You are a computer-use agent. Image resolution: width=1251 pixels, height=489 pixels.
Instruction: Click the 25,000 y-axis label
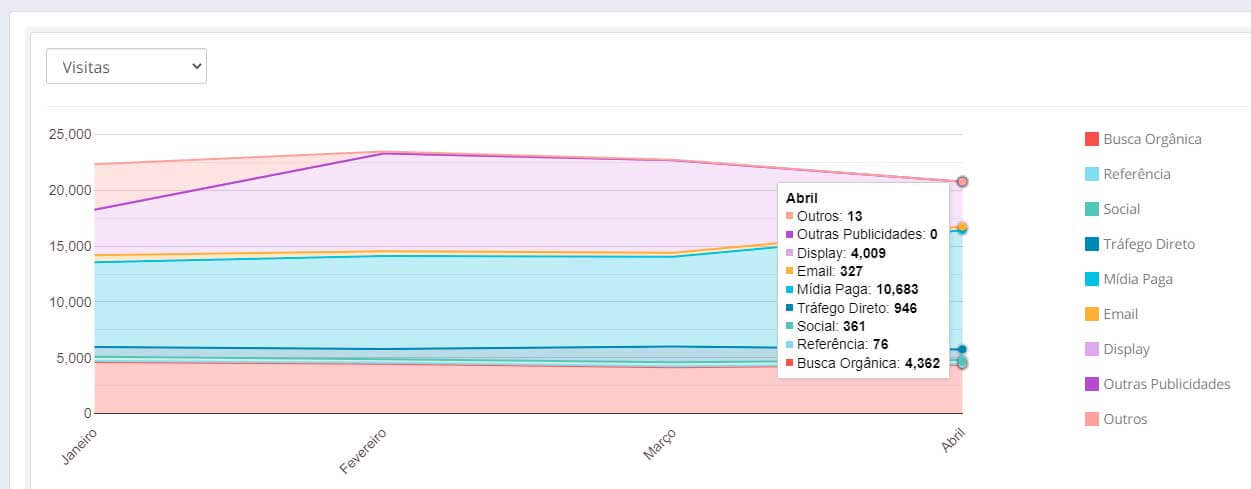pos(70,134)
